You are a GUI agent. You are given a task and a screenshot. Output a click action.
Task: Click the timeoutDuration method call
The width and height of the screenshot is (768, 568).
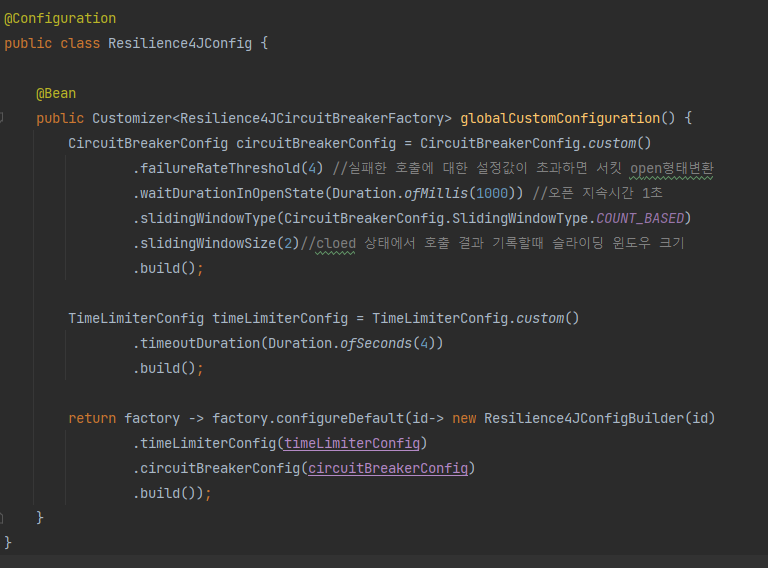click(x=200, y=343)
